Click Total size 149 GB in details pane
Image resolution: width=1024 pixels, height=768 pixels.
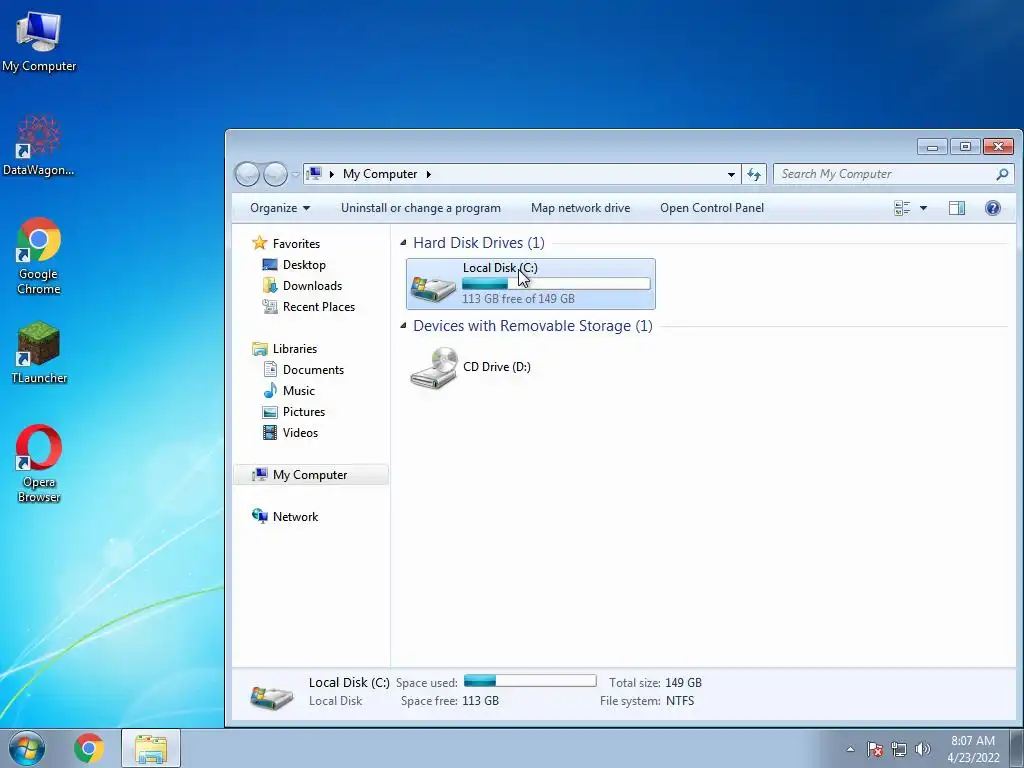pyautogui.click(x=655, y=682)
